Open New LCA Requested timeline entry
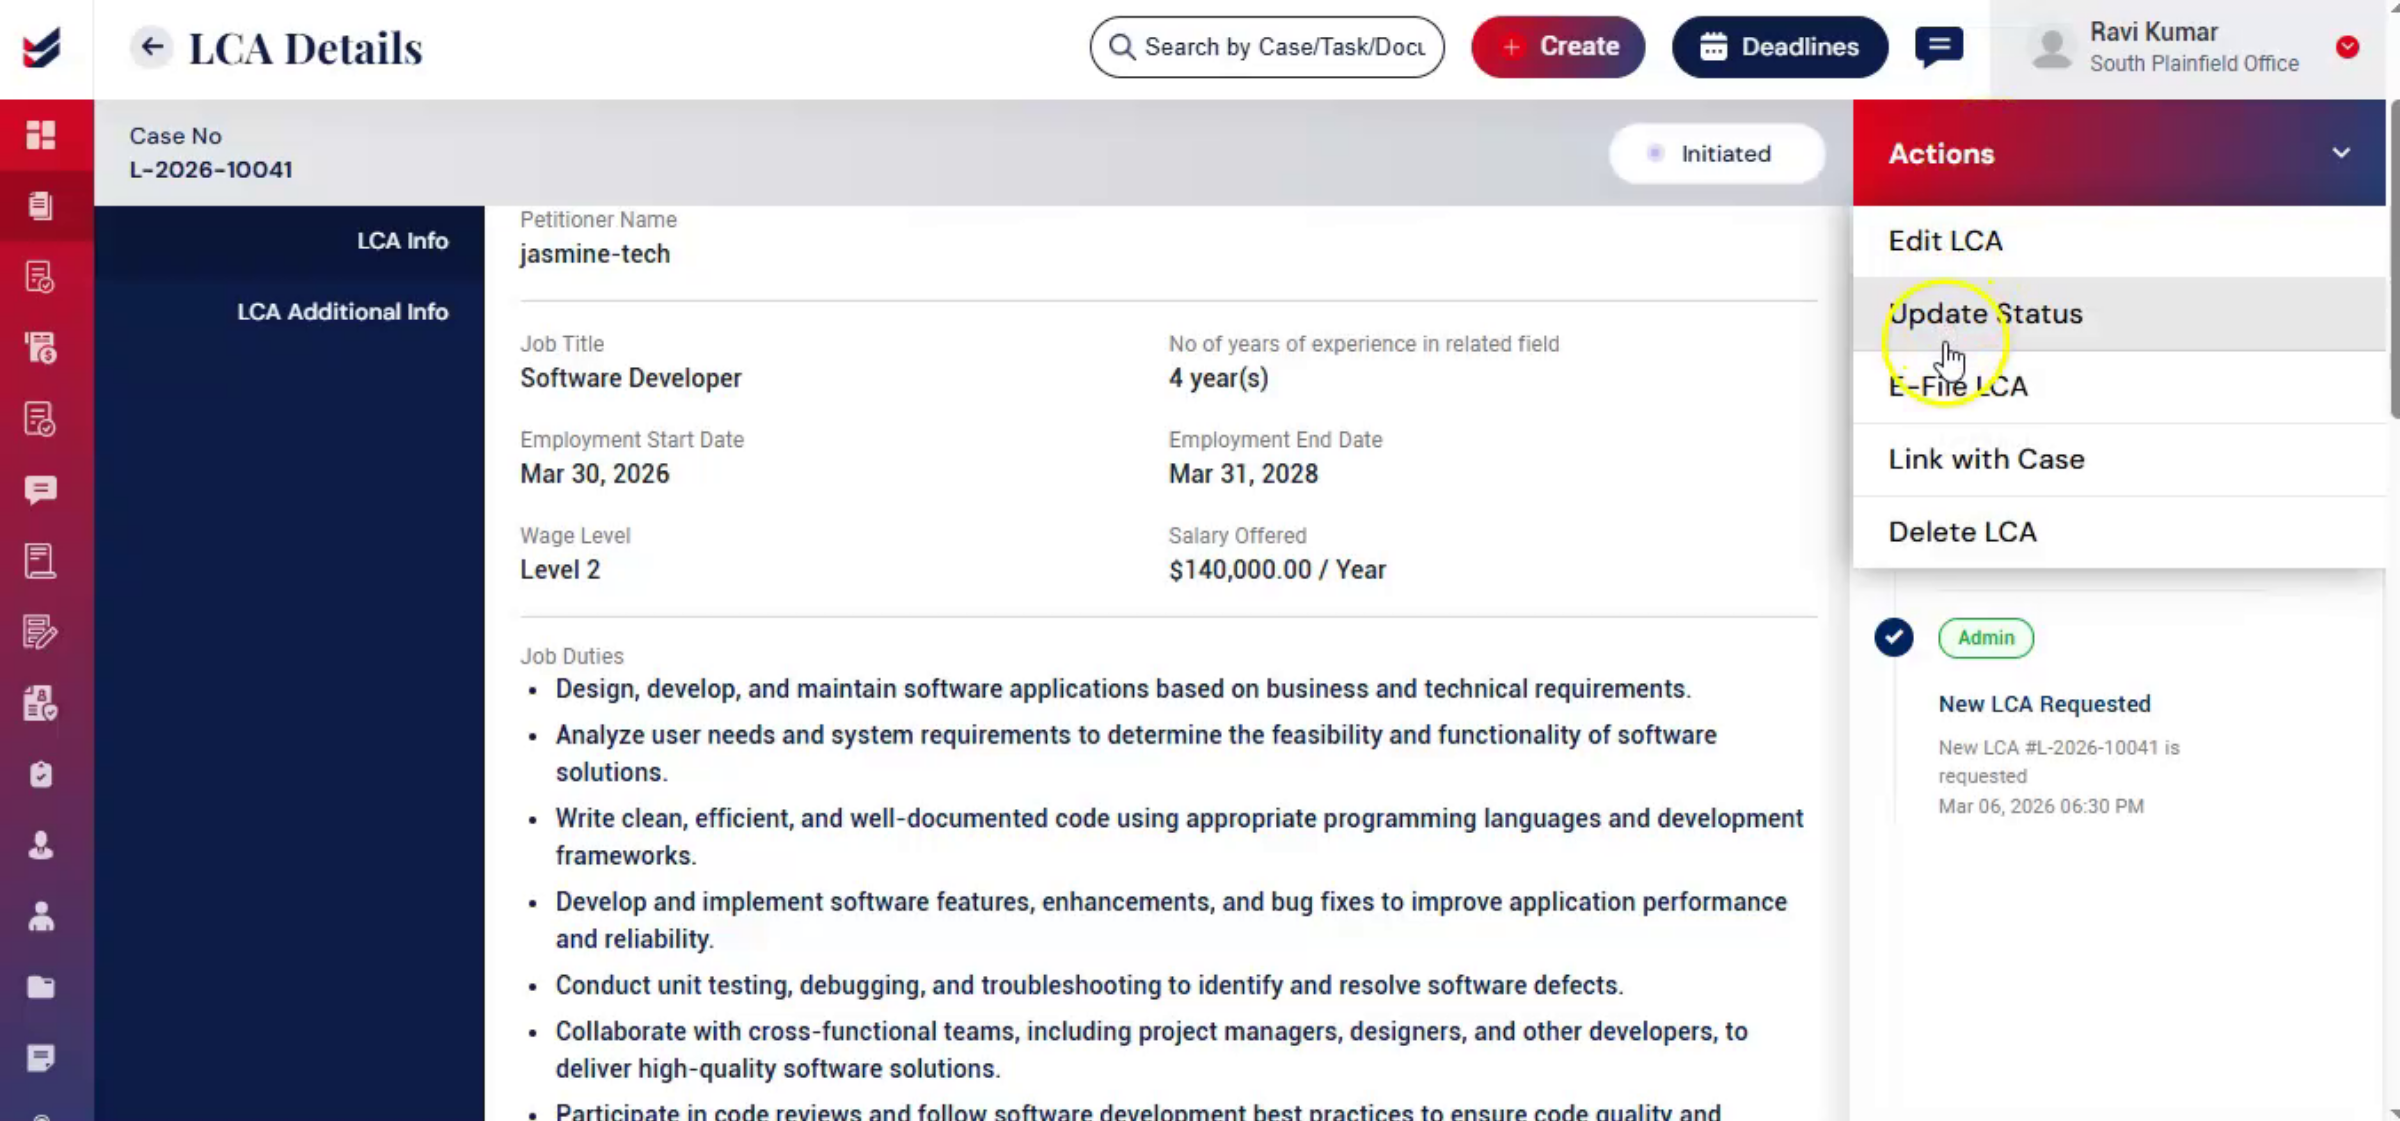The image size is (2400, 1121). point(2044,704)
